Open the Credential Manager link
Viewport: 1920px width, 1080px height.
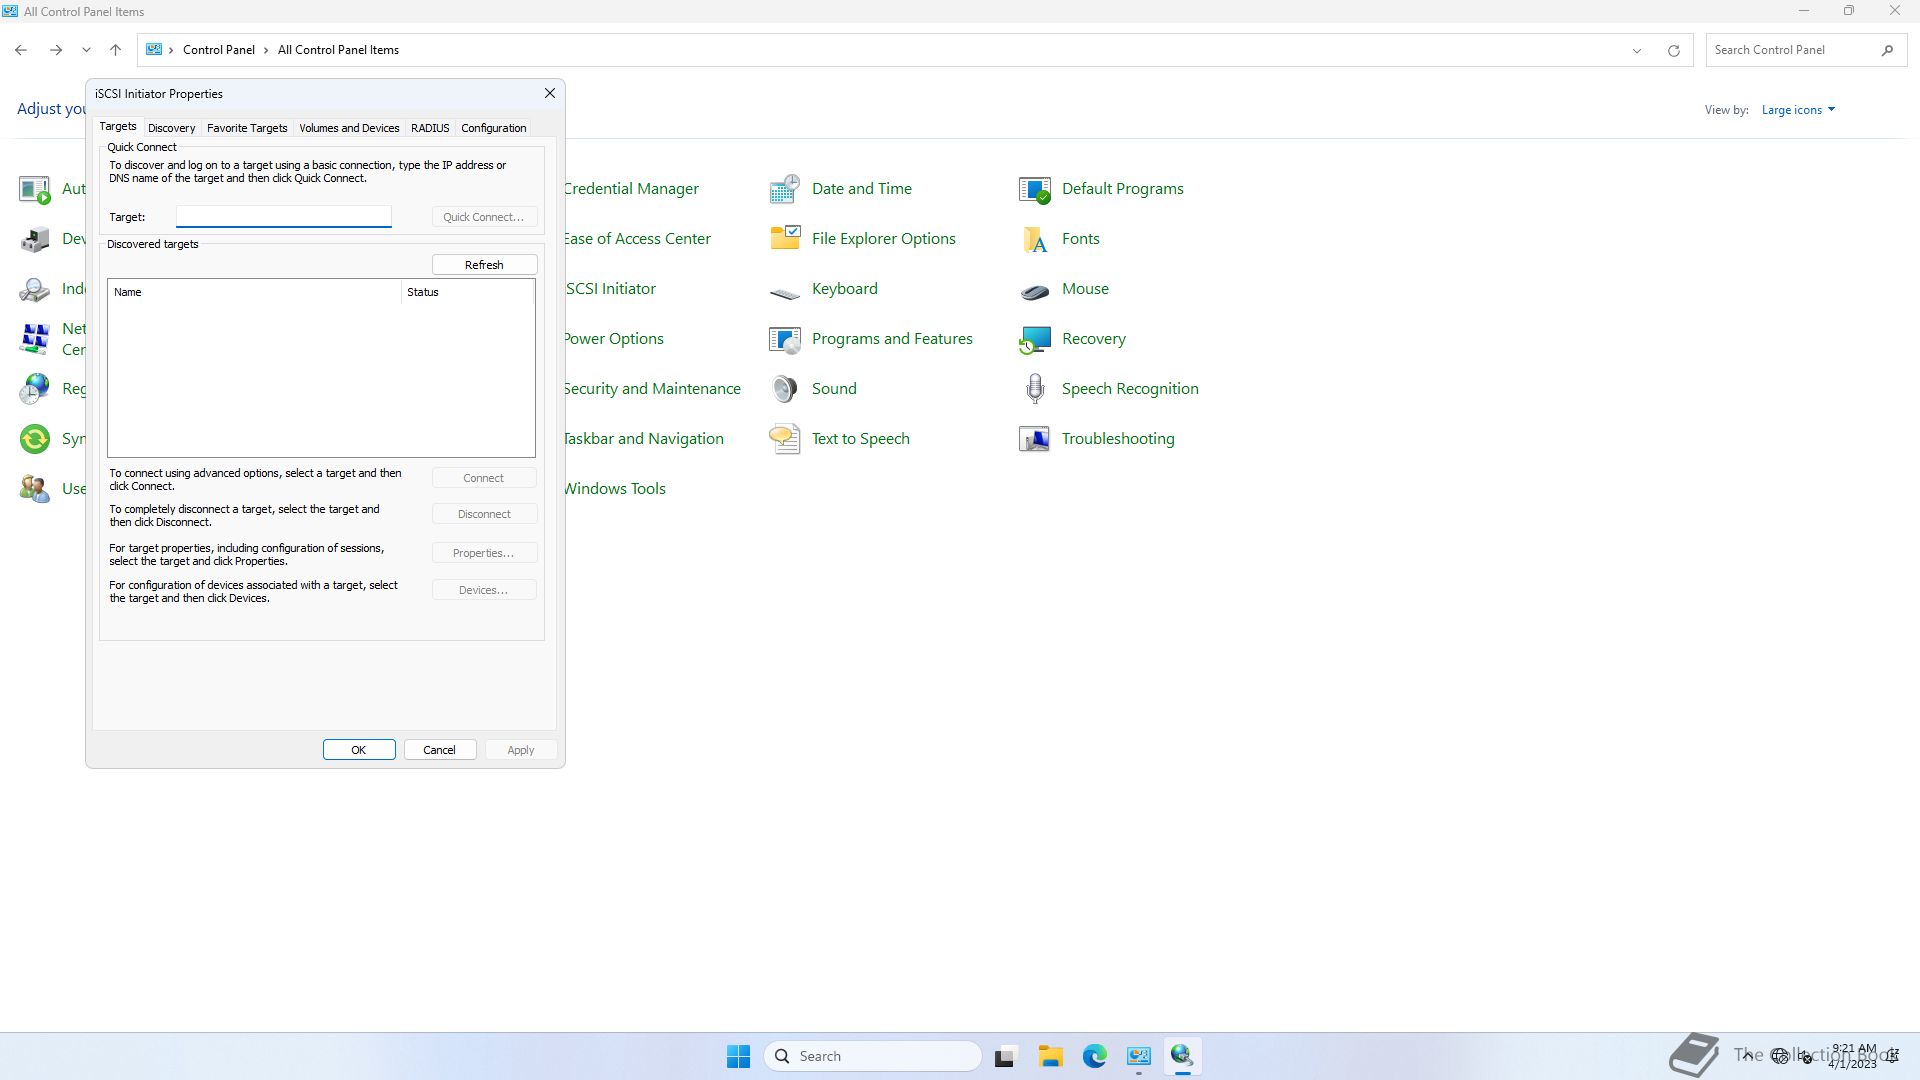[632, 189]
